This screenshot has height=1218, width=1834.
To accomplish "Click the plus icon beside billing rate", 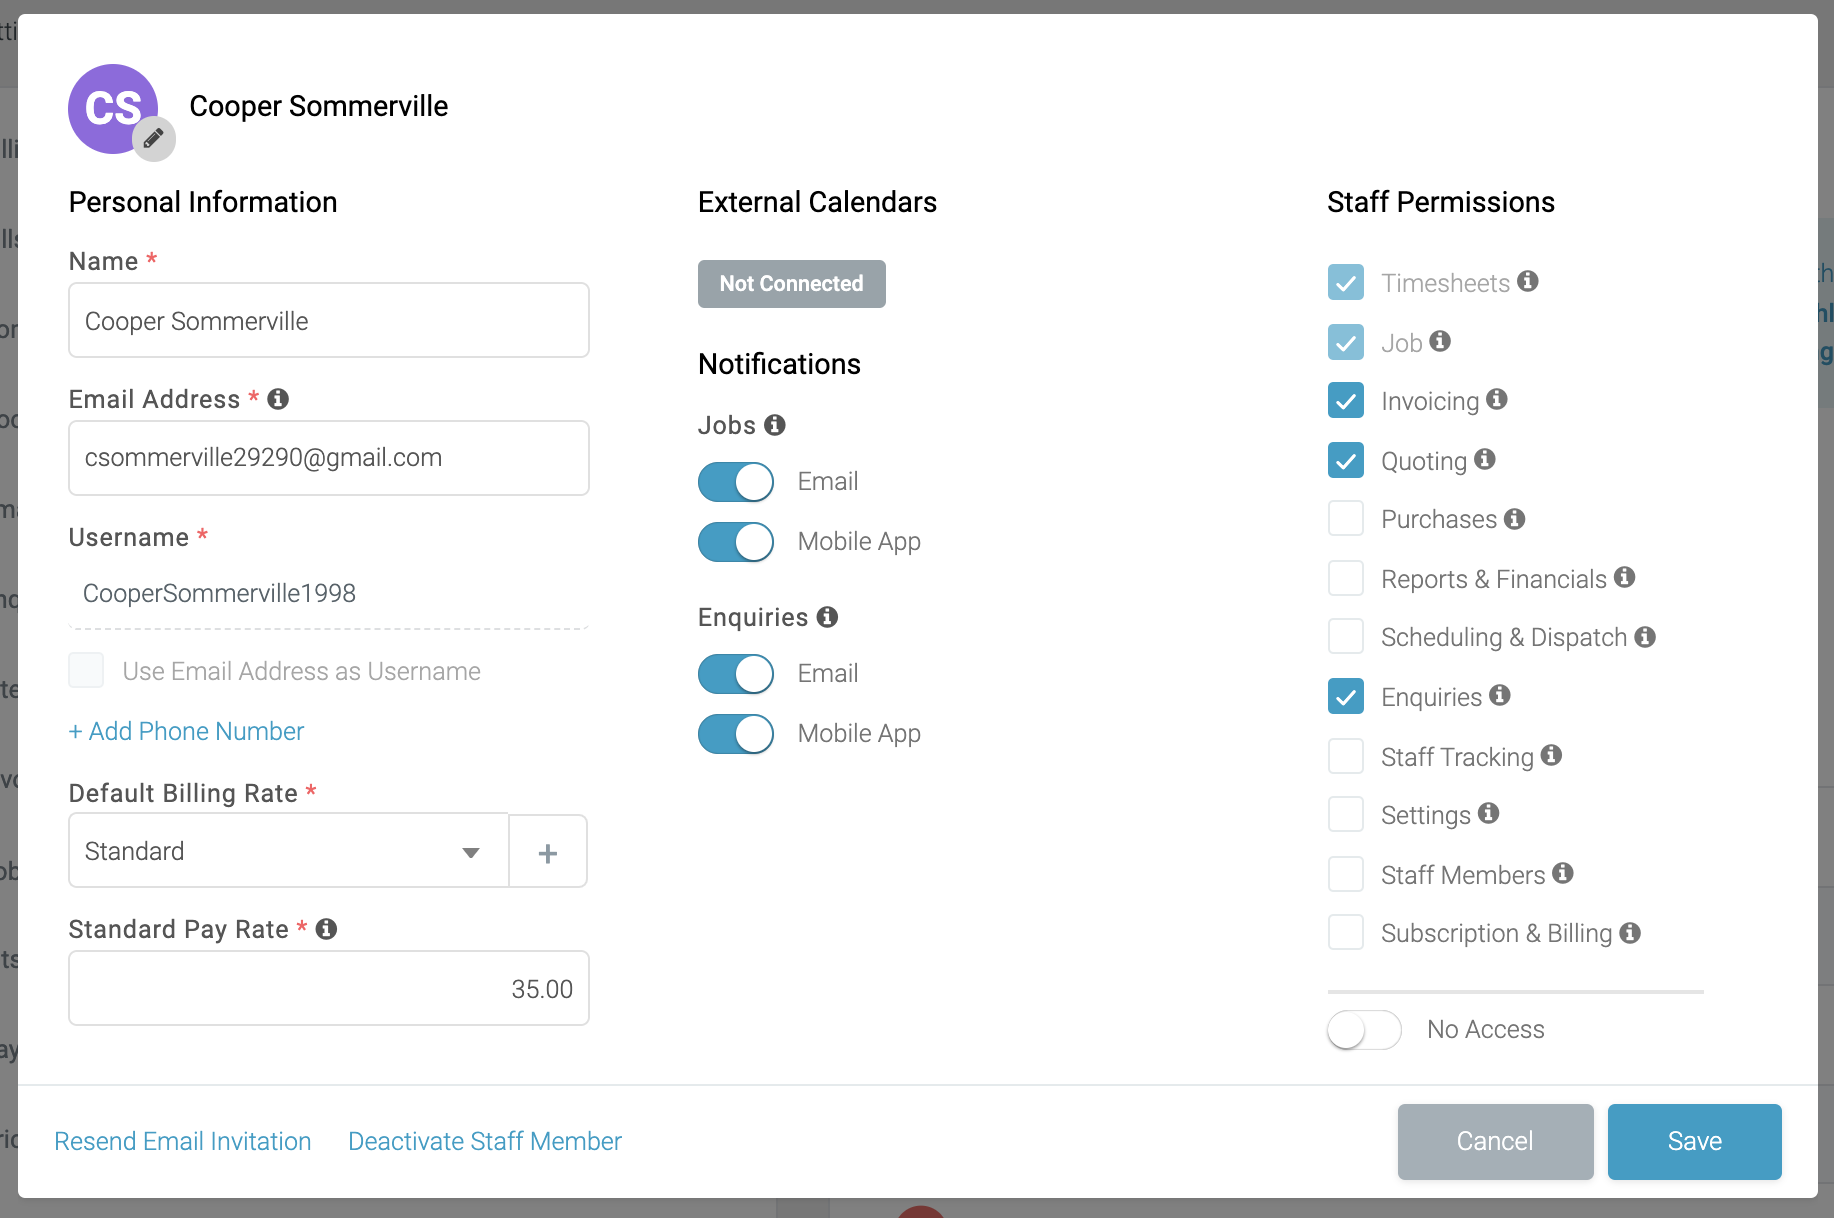I will [548, 853].
